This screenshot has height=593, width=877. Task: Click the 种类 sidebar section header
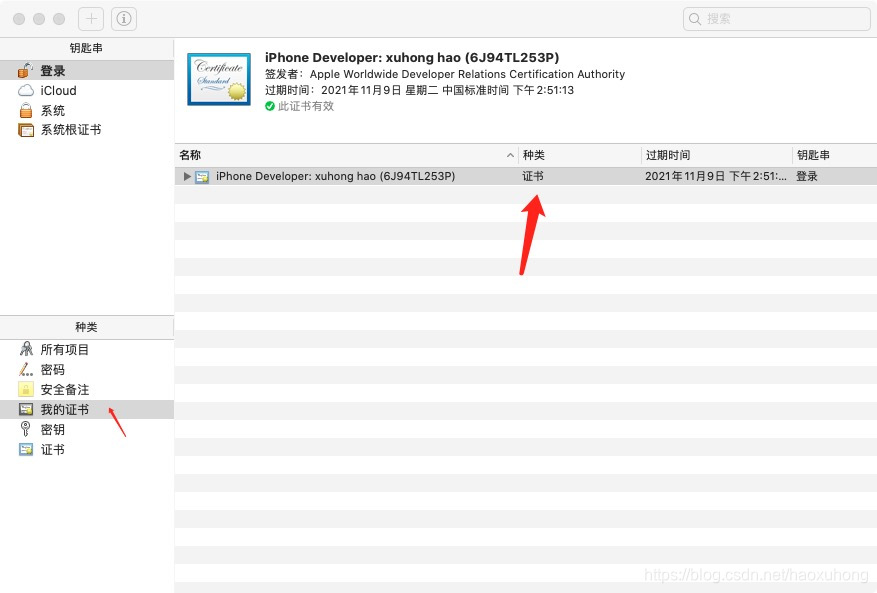coord(86,327)
